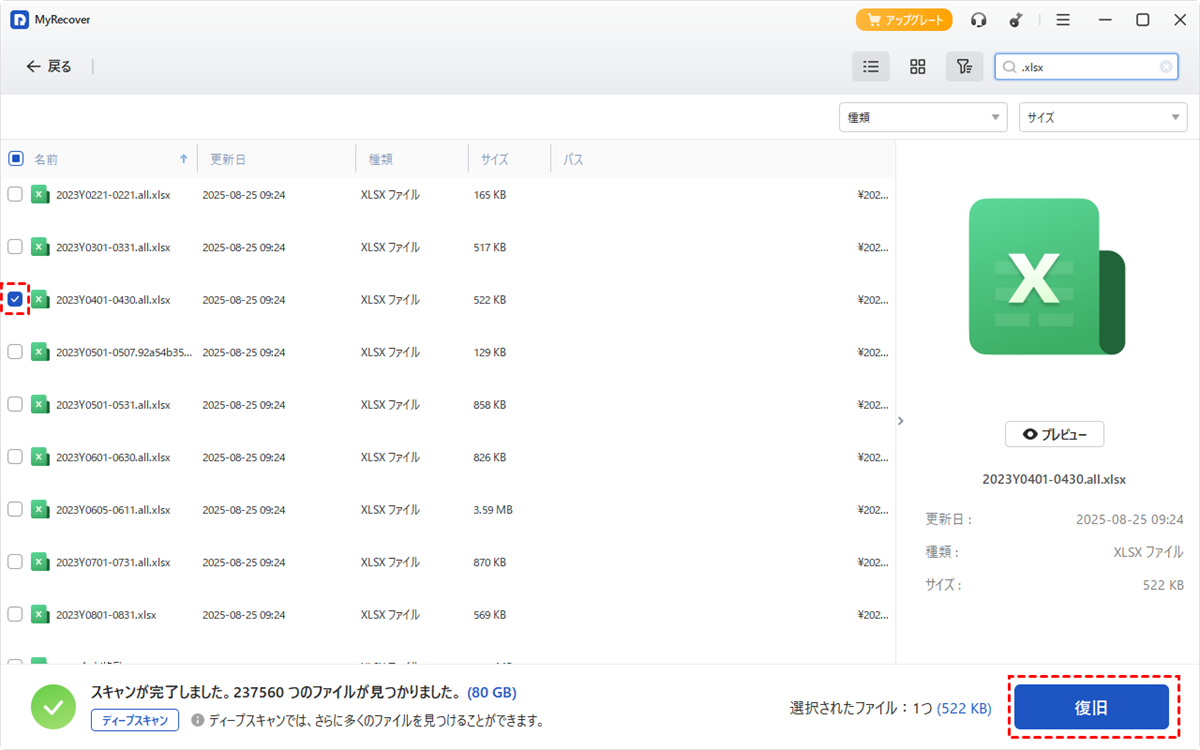Open the headset support icon
1200x750 pixels.
pos(979,20)
